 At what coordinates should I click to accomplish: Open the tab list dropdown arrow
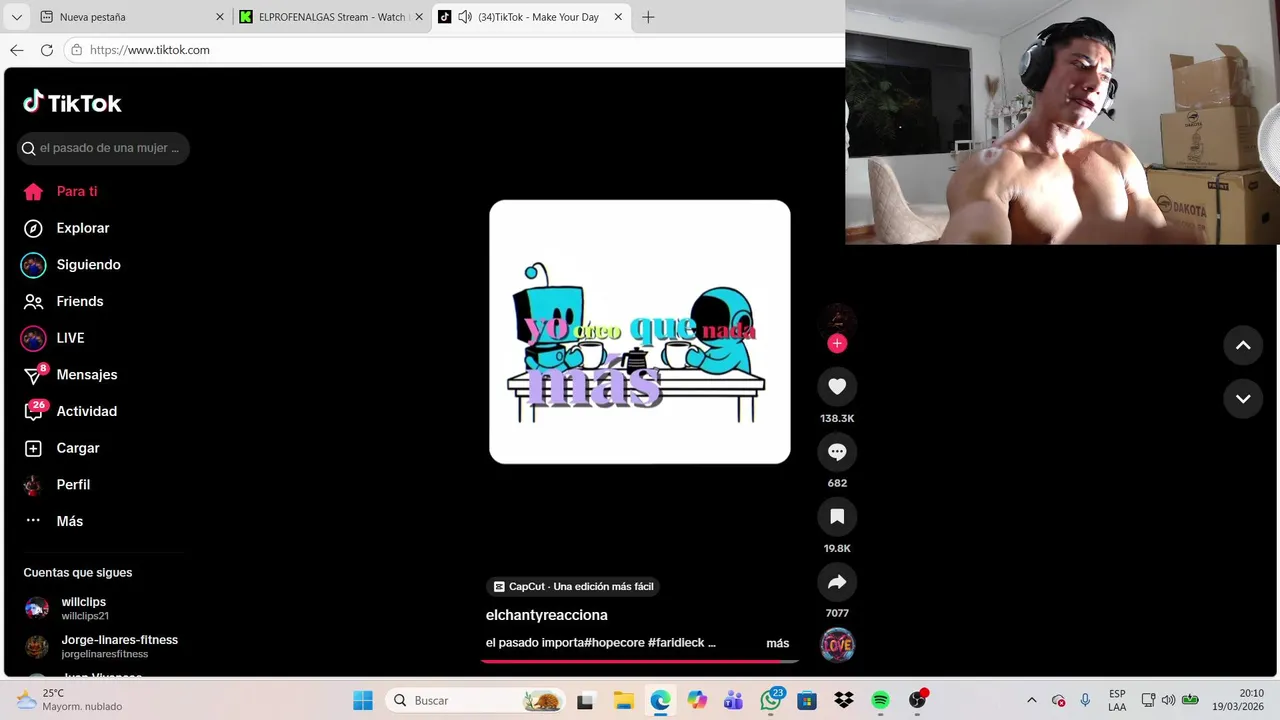(x=16, y=17)
